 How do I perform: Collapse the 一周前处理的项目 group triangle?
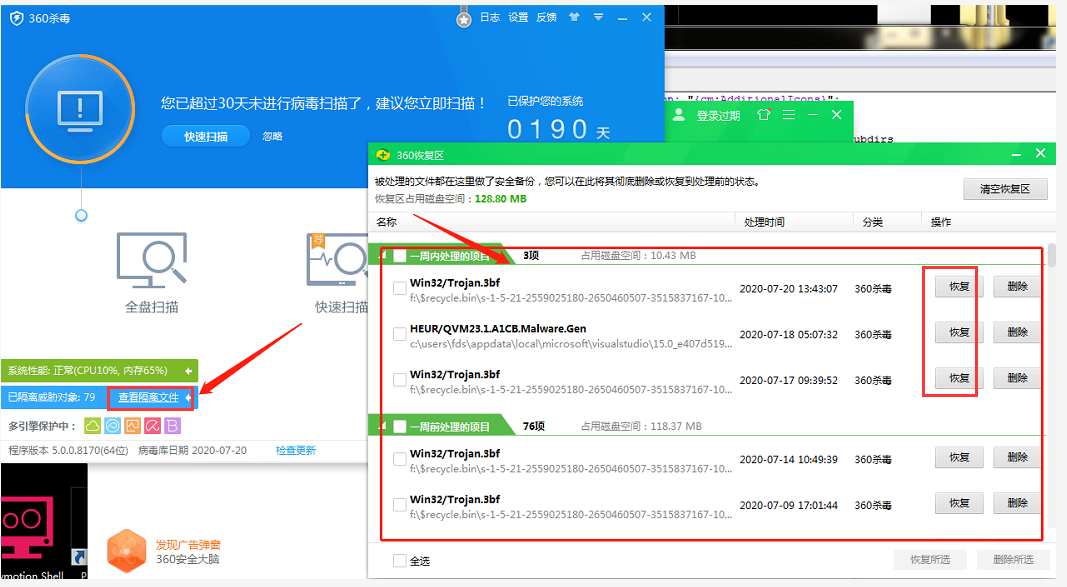[x=383, y=426]
